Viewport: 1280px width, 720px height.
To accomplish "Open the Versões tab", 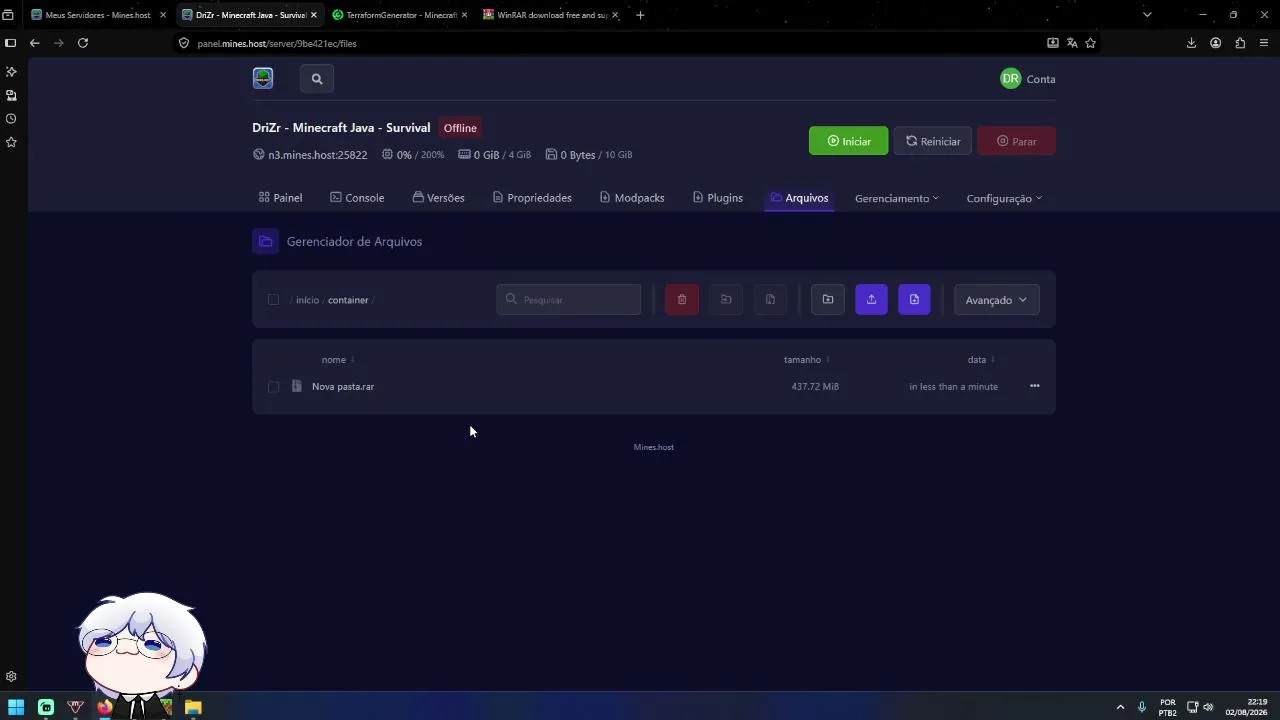I will click(438, 198).
